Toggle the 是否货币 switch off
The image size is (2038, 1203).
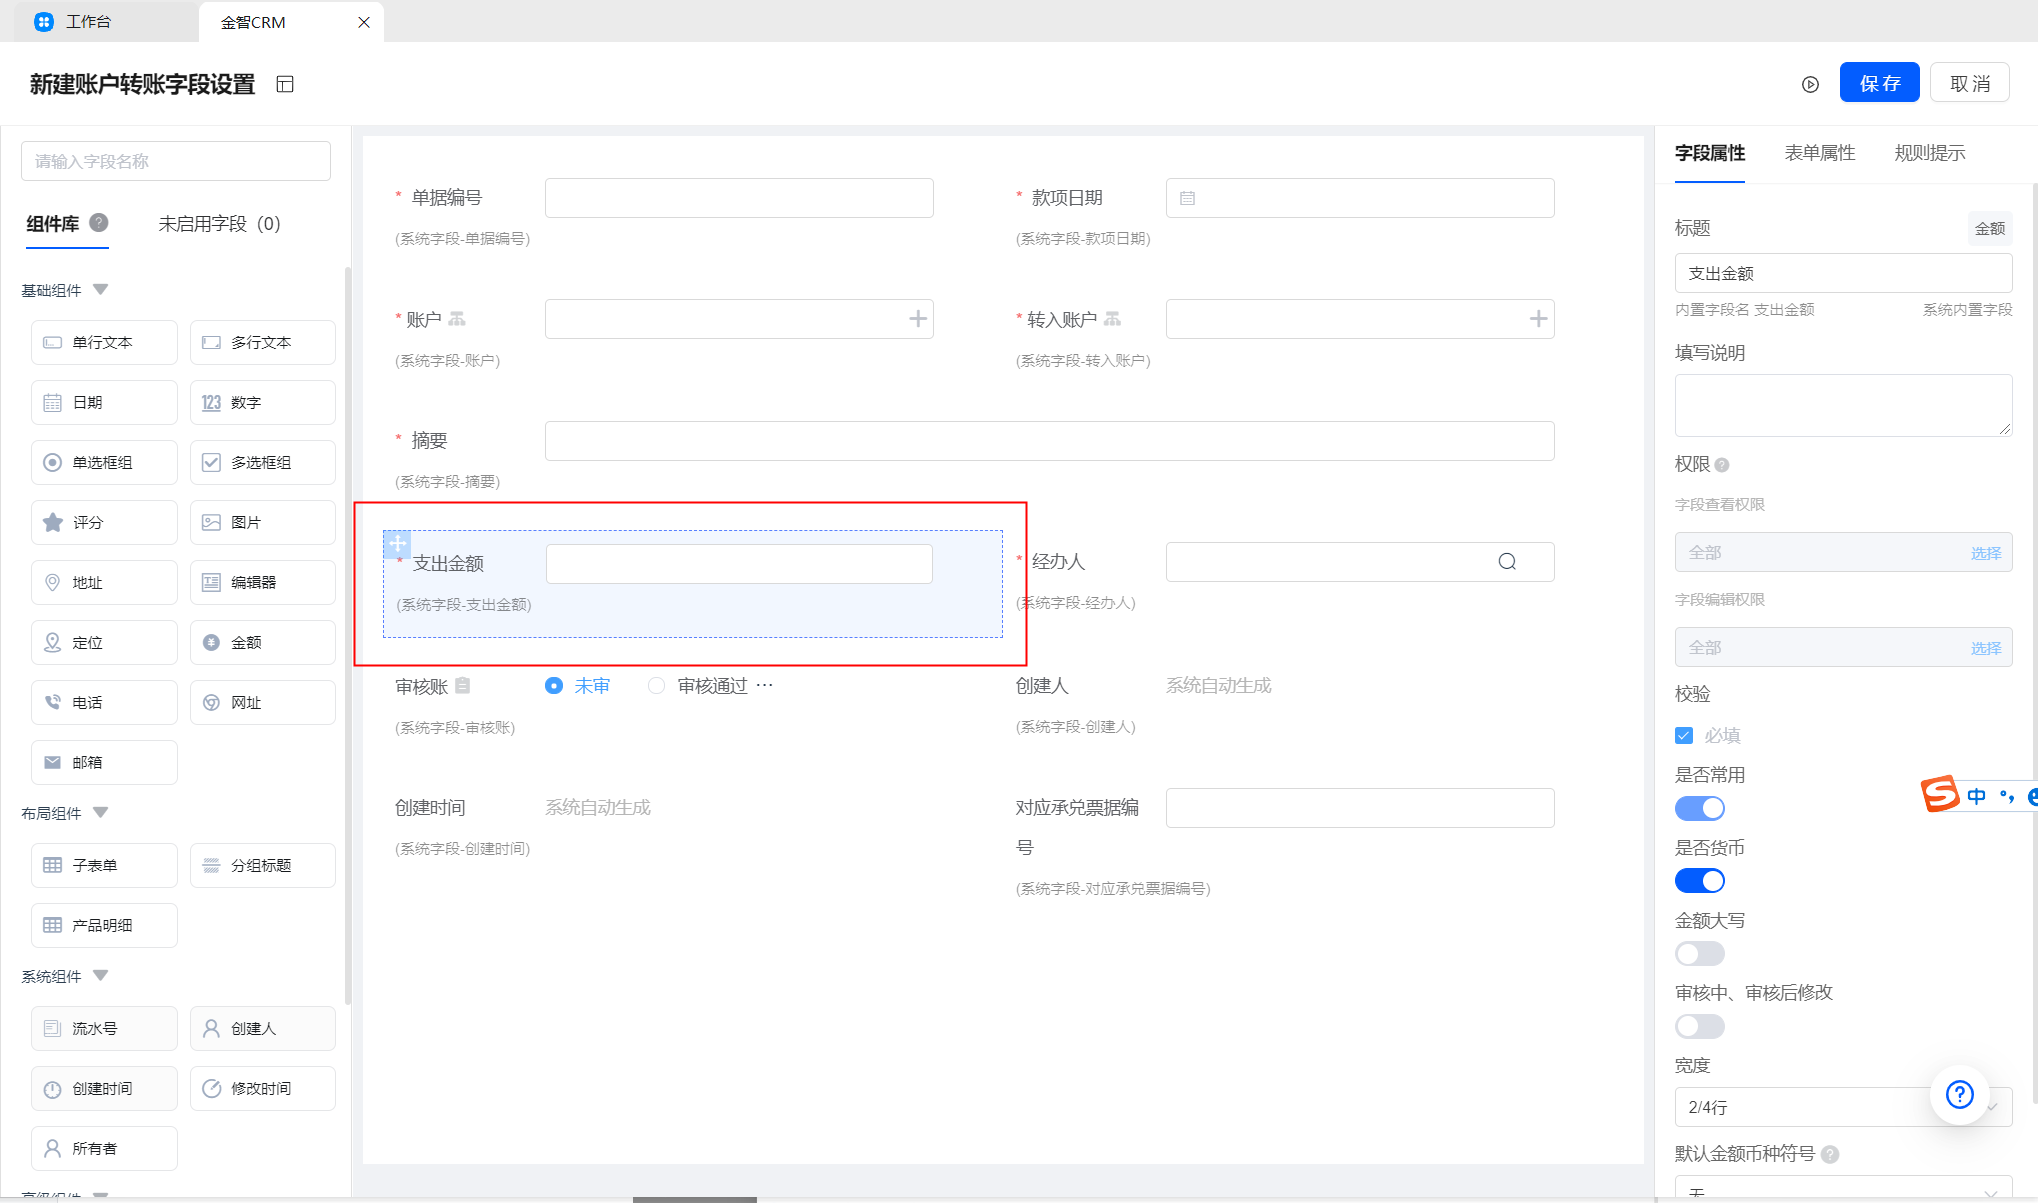tap(1699, 881)
